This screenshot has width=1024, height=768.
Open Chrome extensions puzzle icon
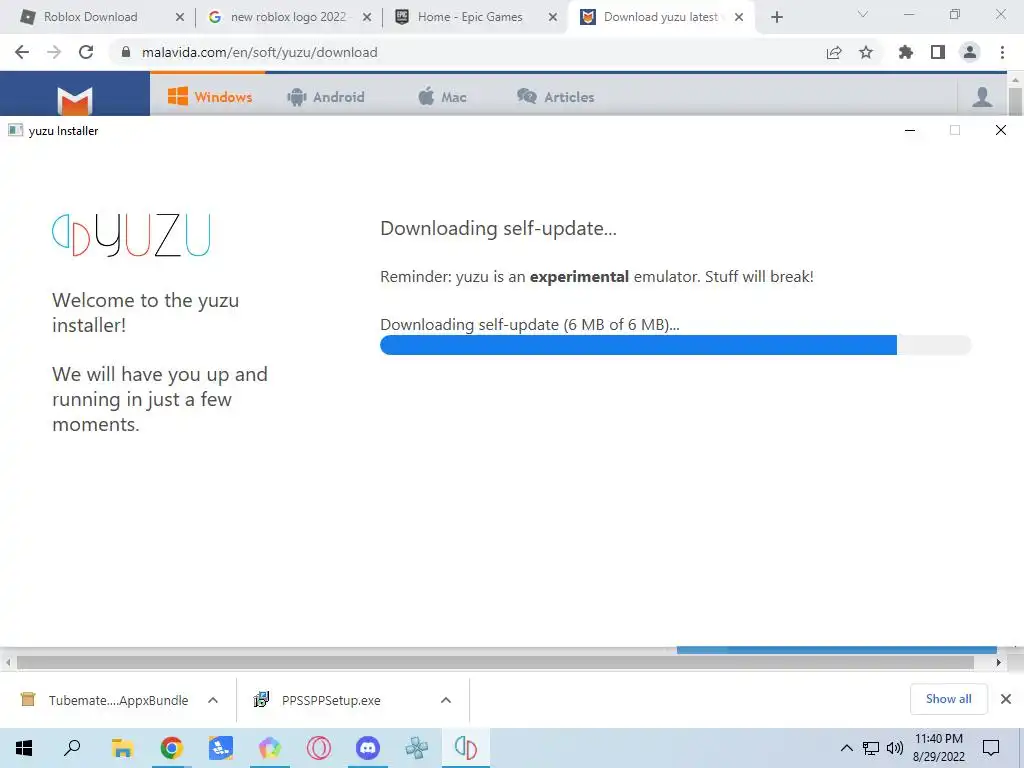[906, 52]
